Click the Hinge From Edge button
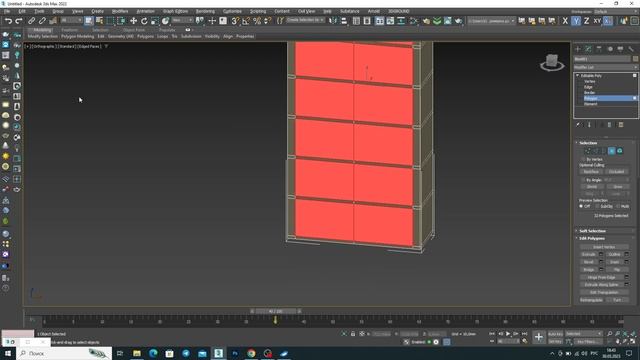Image resolution: width=640 pixels, height=360 pixels. [x=601, y=278]
